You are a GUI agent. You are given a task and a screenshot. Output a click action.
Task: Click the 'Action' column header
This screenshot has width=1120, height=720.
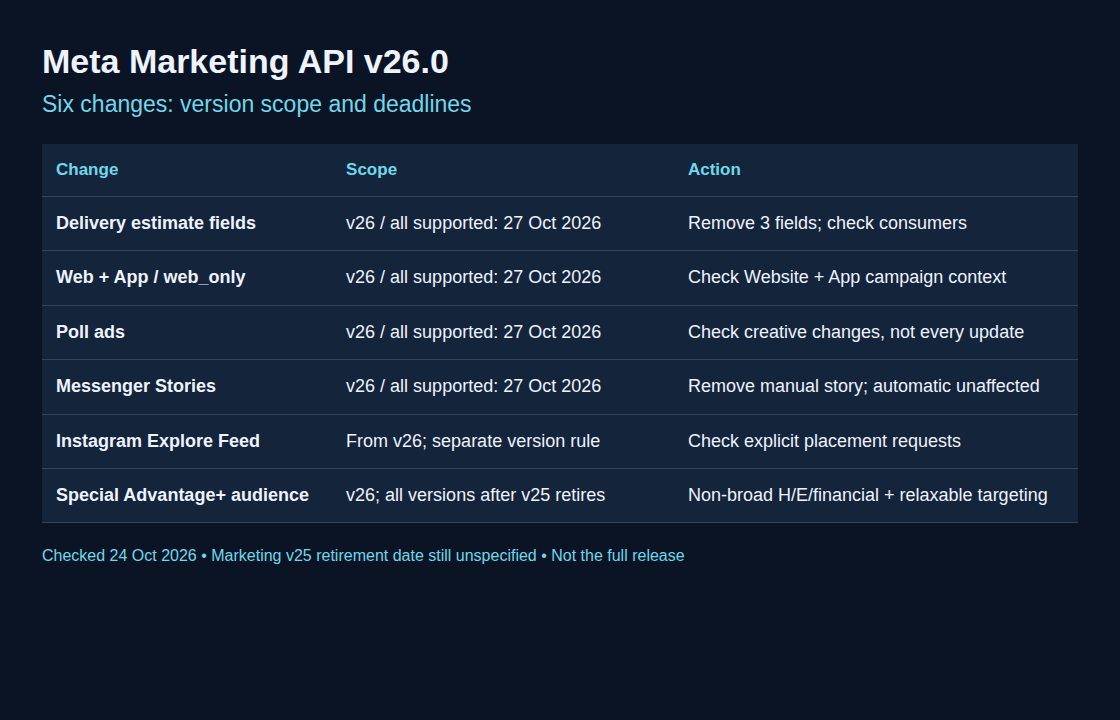(714, 169)
